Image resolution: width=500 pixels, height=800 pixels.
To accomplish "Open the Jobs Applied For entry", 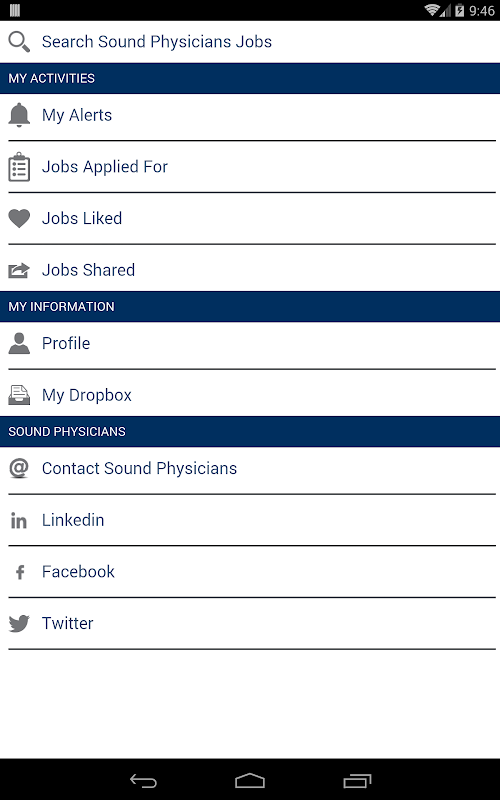I will [x=250, y=167].
